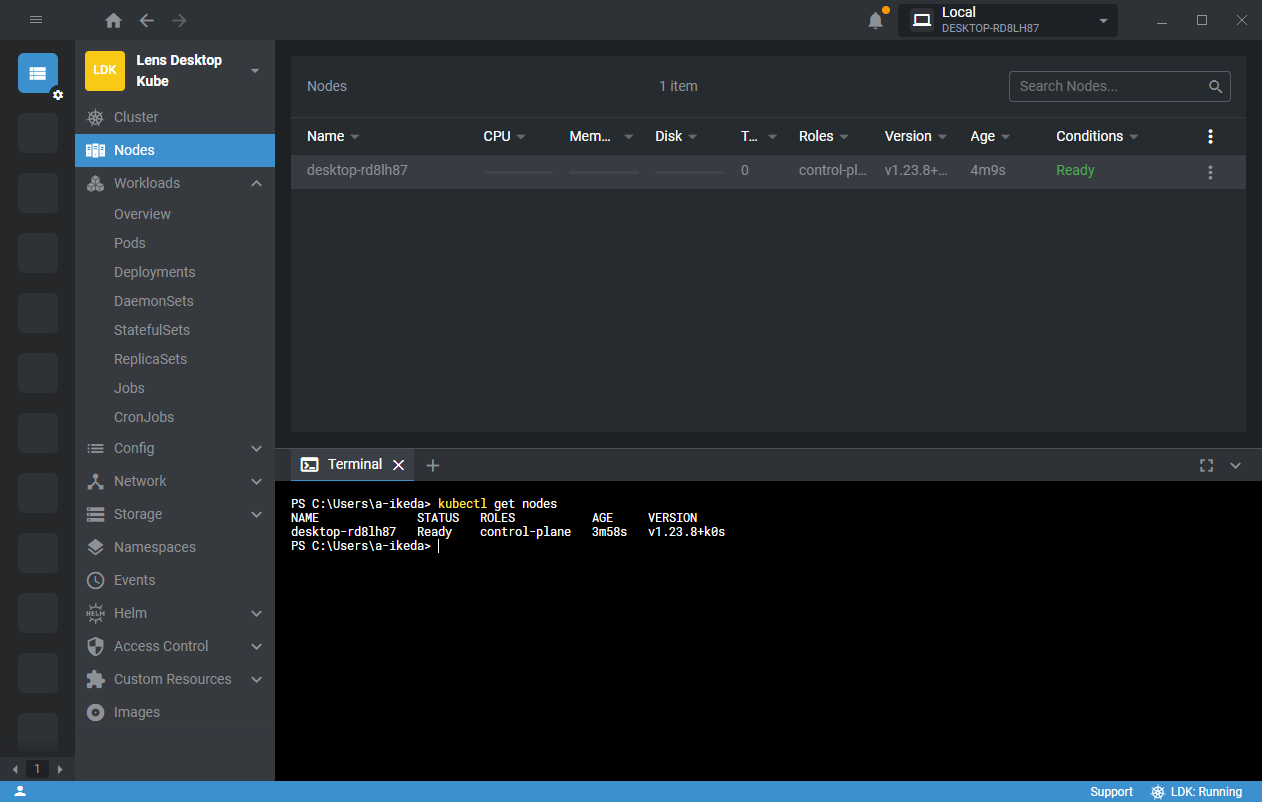The image size is (1262, 802).
Task: Click the active cluster icon in the hotbar
Action: [38, 73]
